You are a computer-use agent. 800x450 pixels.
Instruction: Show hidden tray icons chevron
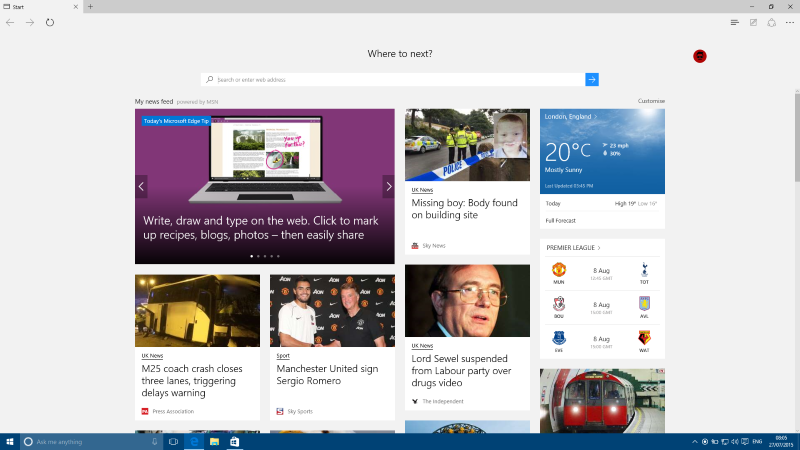[694, 442]
